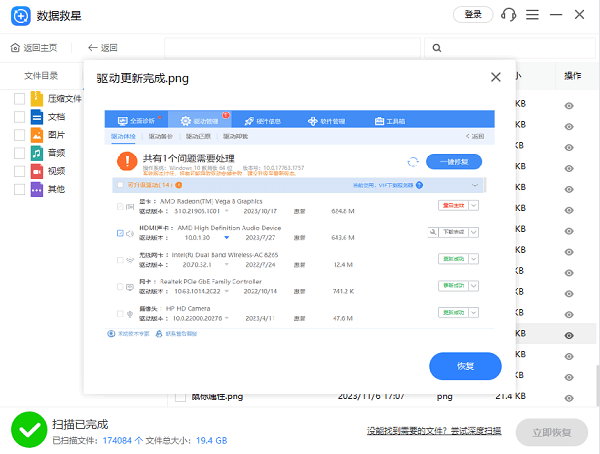This screenshot has height=454, width=600.
Task: Click the home icon beside 返回主页
Action: click(x=16, y=48)
